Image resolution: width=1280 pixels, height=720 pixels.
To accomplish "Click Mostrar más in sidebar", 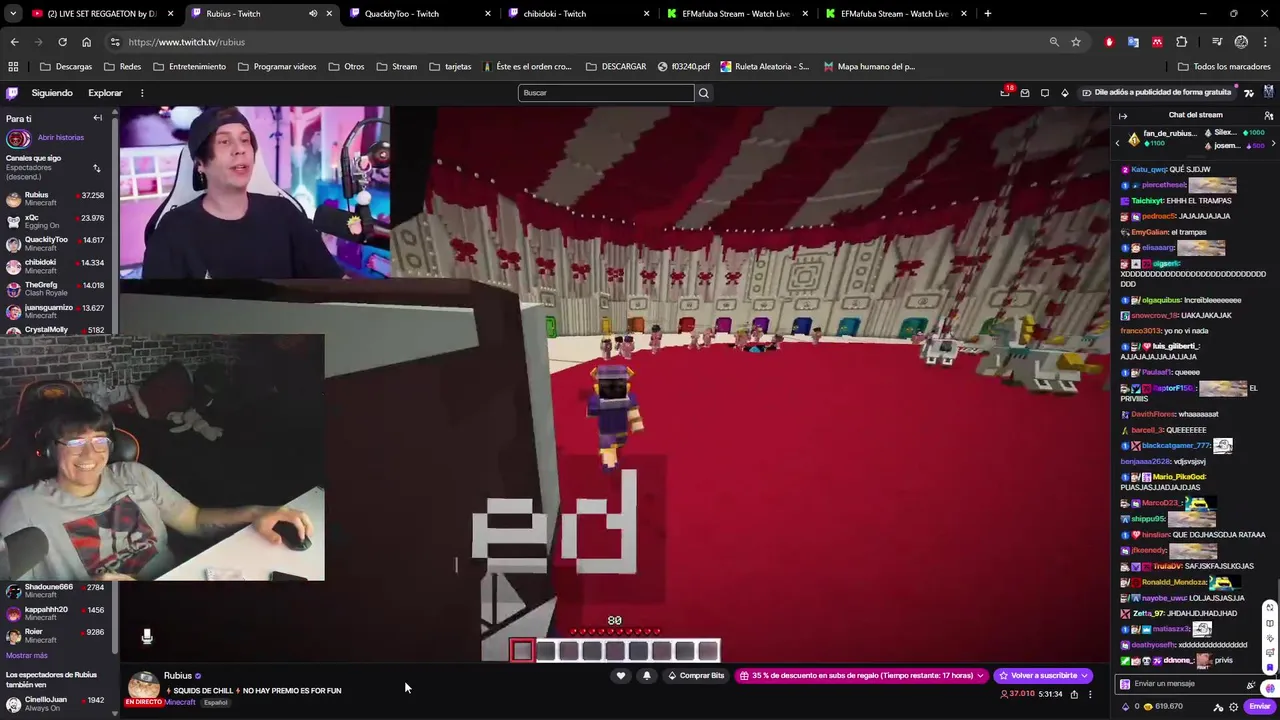I will click(x=26, y=655).
